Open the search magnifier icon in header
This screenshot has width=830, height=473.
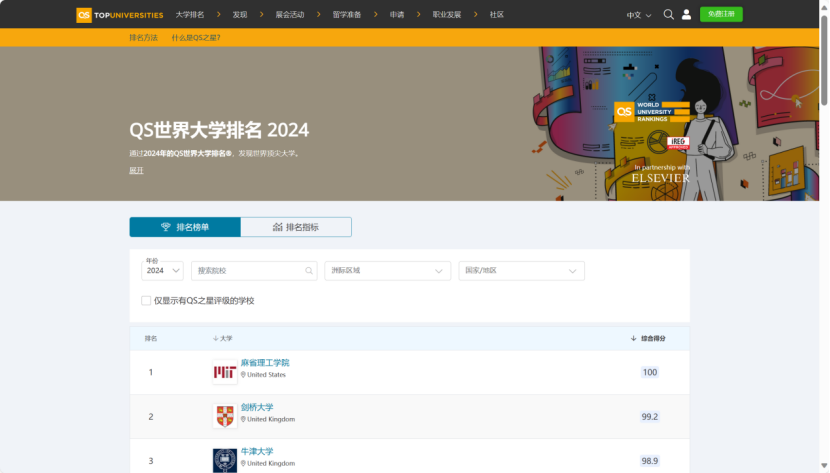point(669,14)
